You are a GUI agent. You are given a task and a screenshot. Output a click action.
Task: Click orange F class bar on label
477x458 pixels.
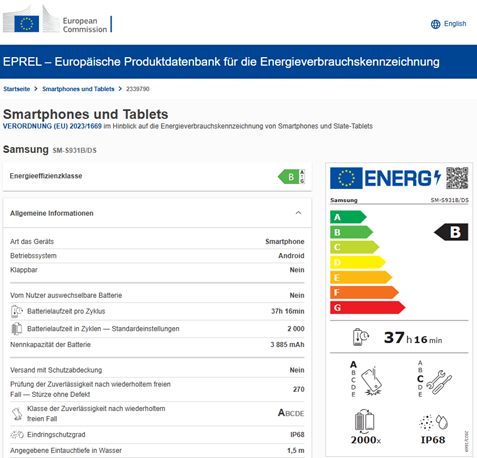pyautogui.click(x=364, y=292)
